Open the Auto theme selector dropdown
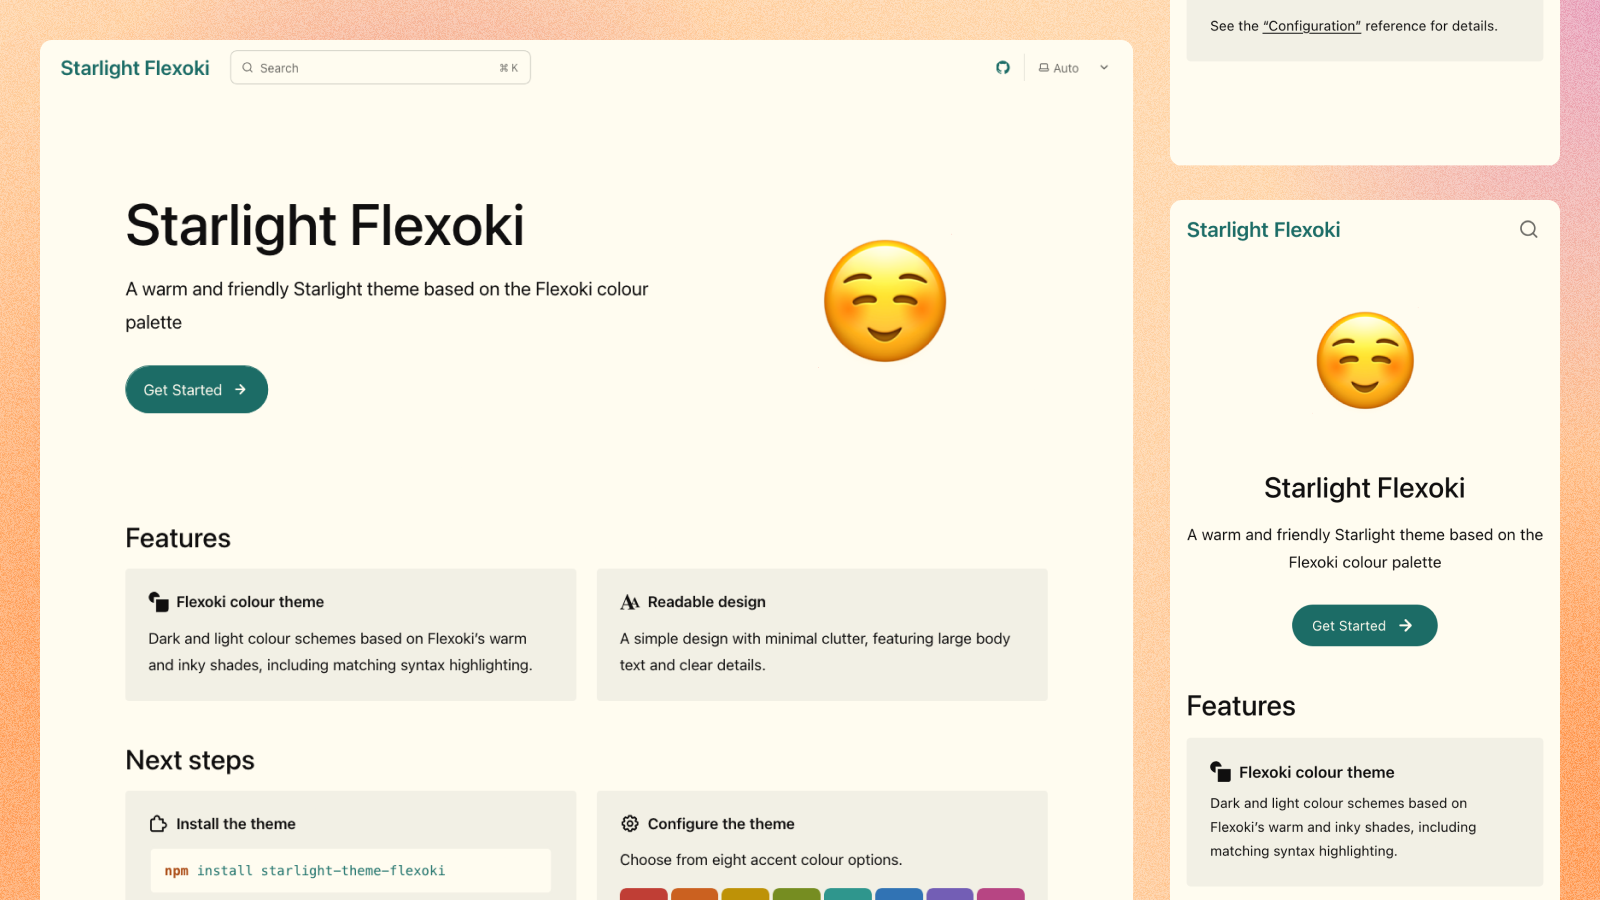Viewport: 1600px width, 900px height. click(x=1074, y=68)
